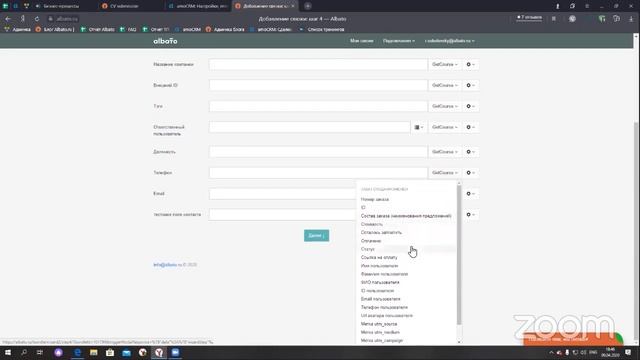Screen dimensions: 640x360
Task: Launch Edge from the taskbar
Action: 78,353
